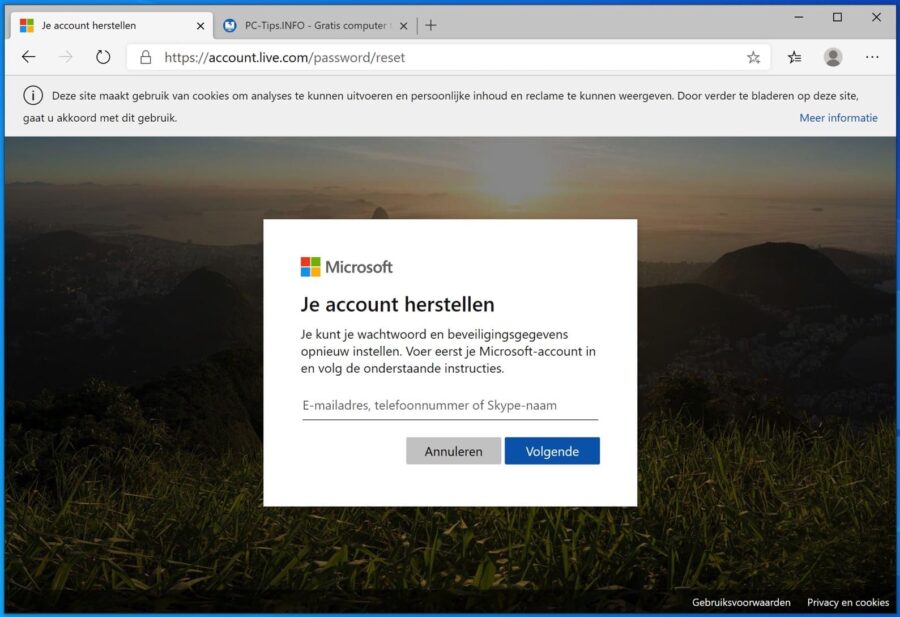Open the browser profile avatar
The height and width of the screenshot is (617, 900).
(x=833, y=57)
